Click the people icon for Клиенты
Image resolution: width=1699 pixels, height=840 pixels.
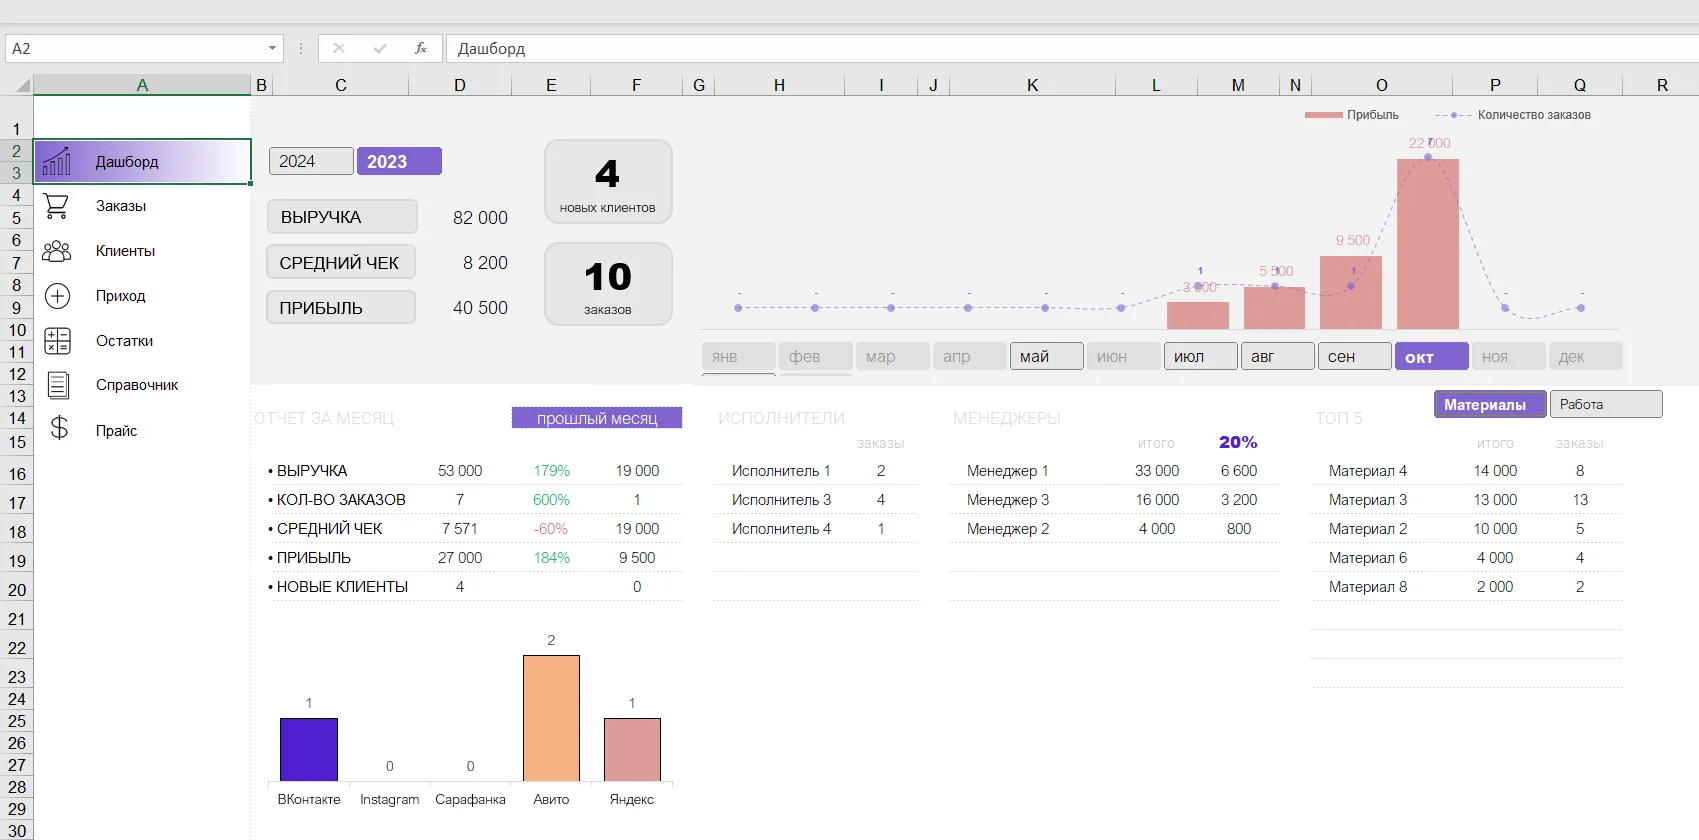pos(57,251)
